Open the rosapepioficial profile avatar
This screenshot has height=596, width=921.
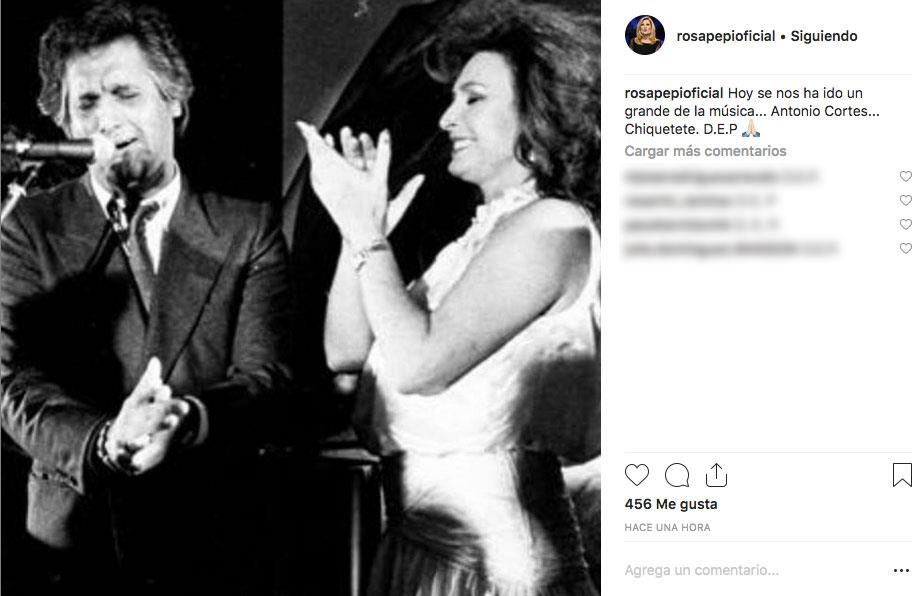645,36
